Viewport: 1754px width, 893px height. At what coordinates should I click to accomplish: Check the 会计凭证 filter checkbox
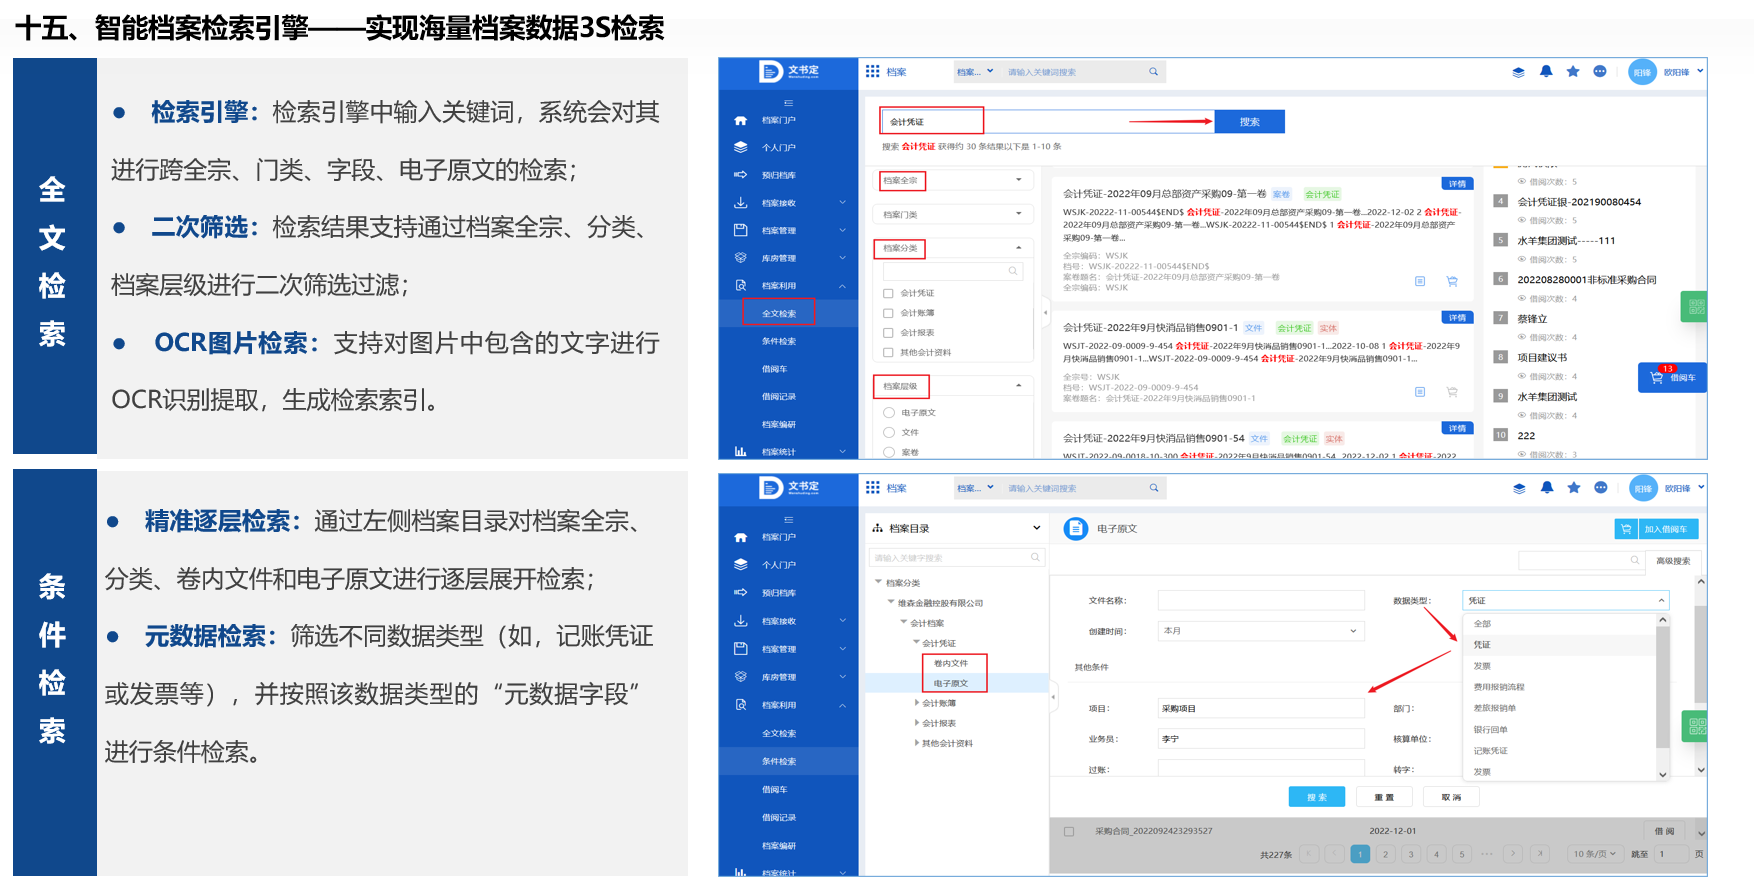click(888, 293)
